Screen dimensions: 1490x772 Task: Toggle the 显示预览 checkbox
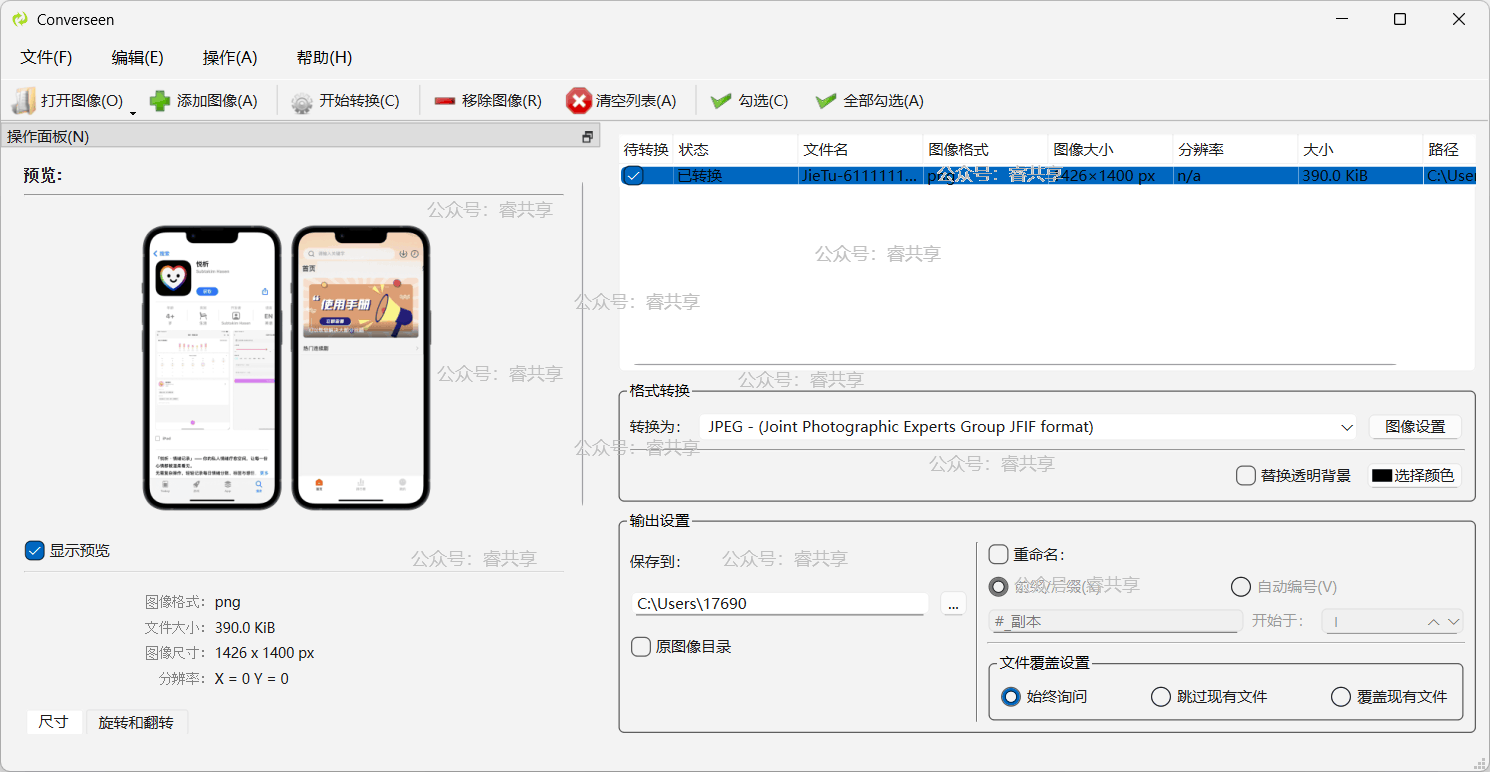(x=35, y=550)
